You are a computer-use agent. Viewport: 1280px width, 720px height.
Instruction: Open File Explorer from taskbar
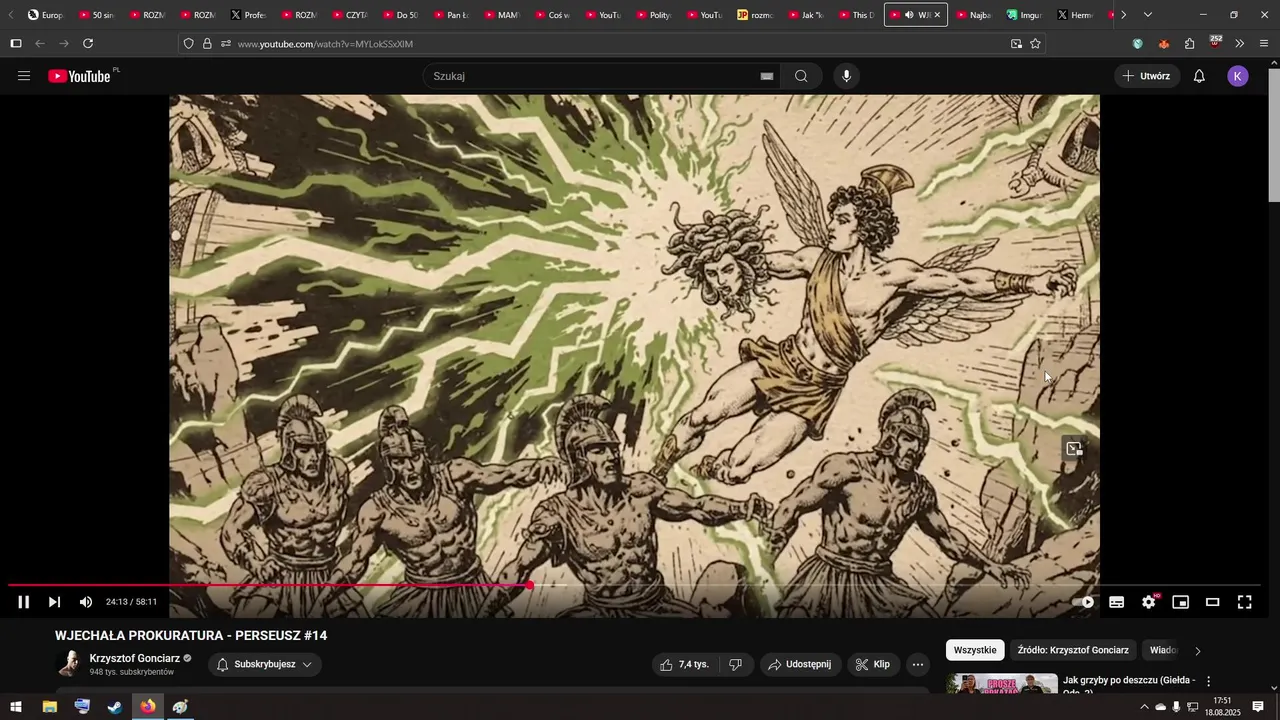[49, 707]
